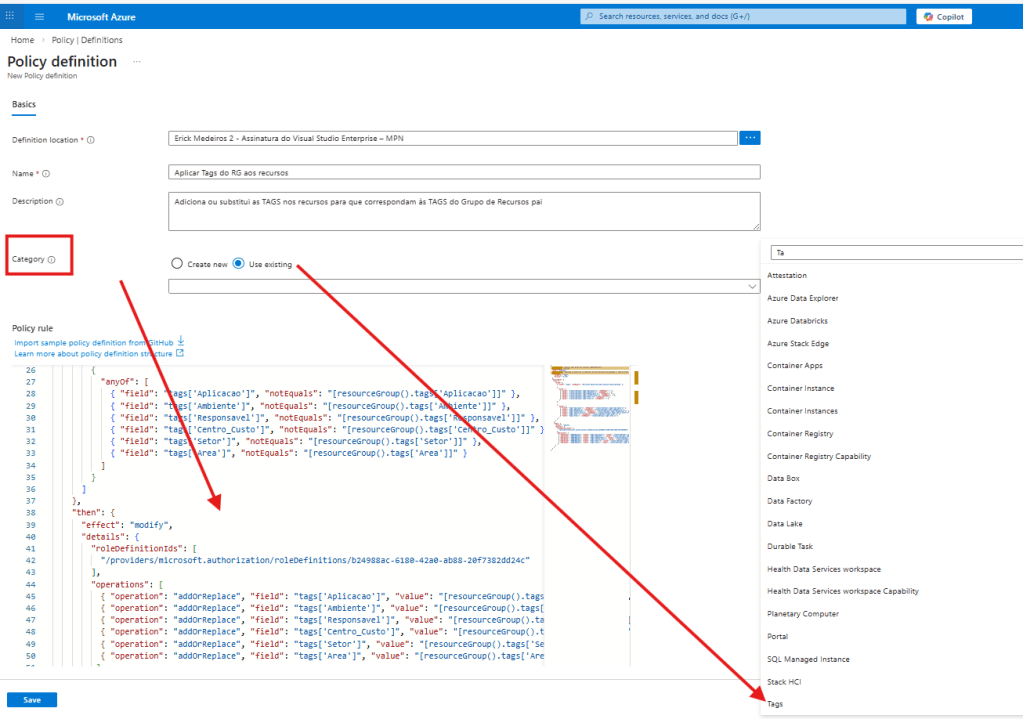Viewport: 1023px width, 719px height.
Task: Click the info icon beside Definition location
Action: pos(91,140)
